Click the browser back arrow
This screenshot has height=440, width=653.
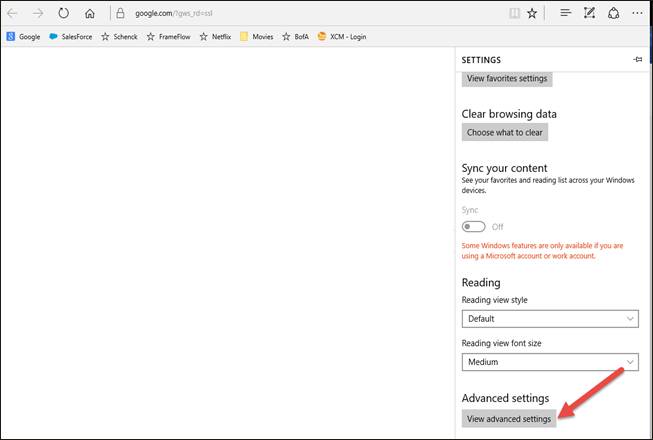[x=13, y=13]
